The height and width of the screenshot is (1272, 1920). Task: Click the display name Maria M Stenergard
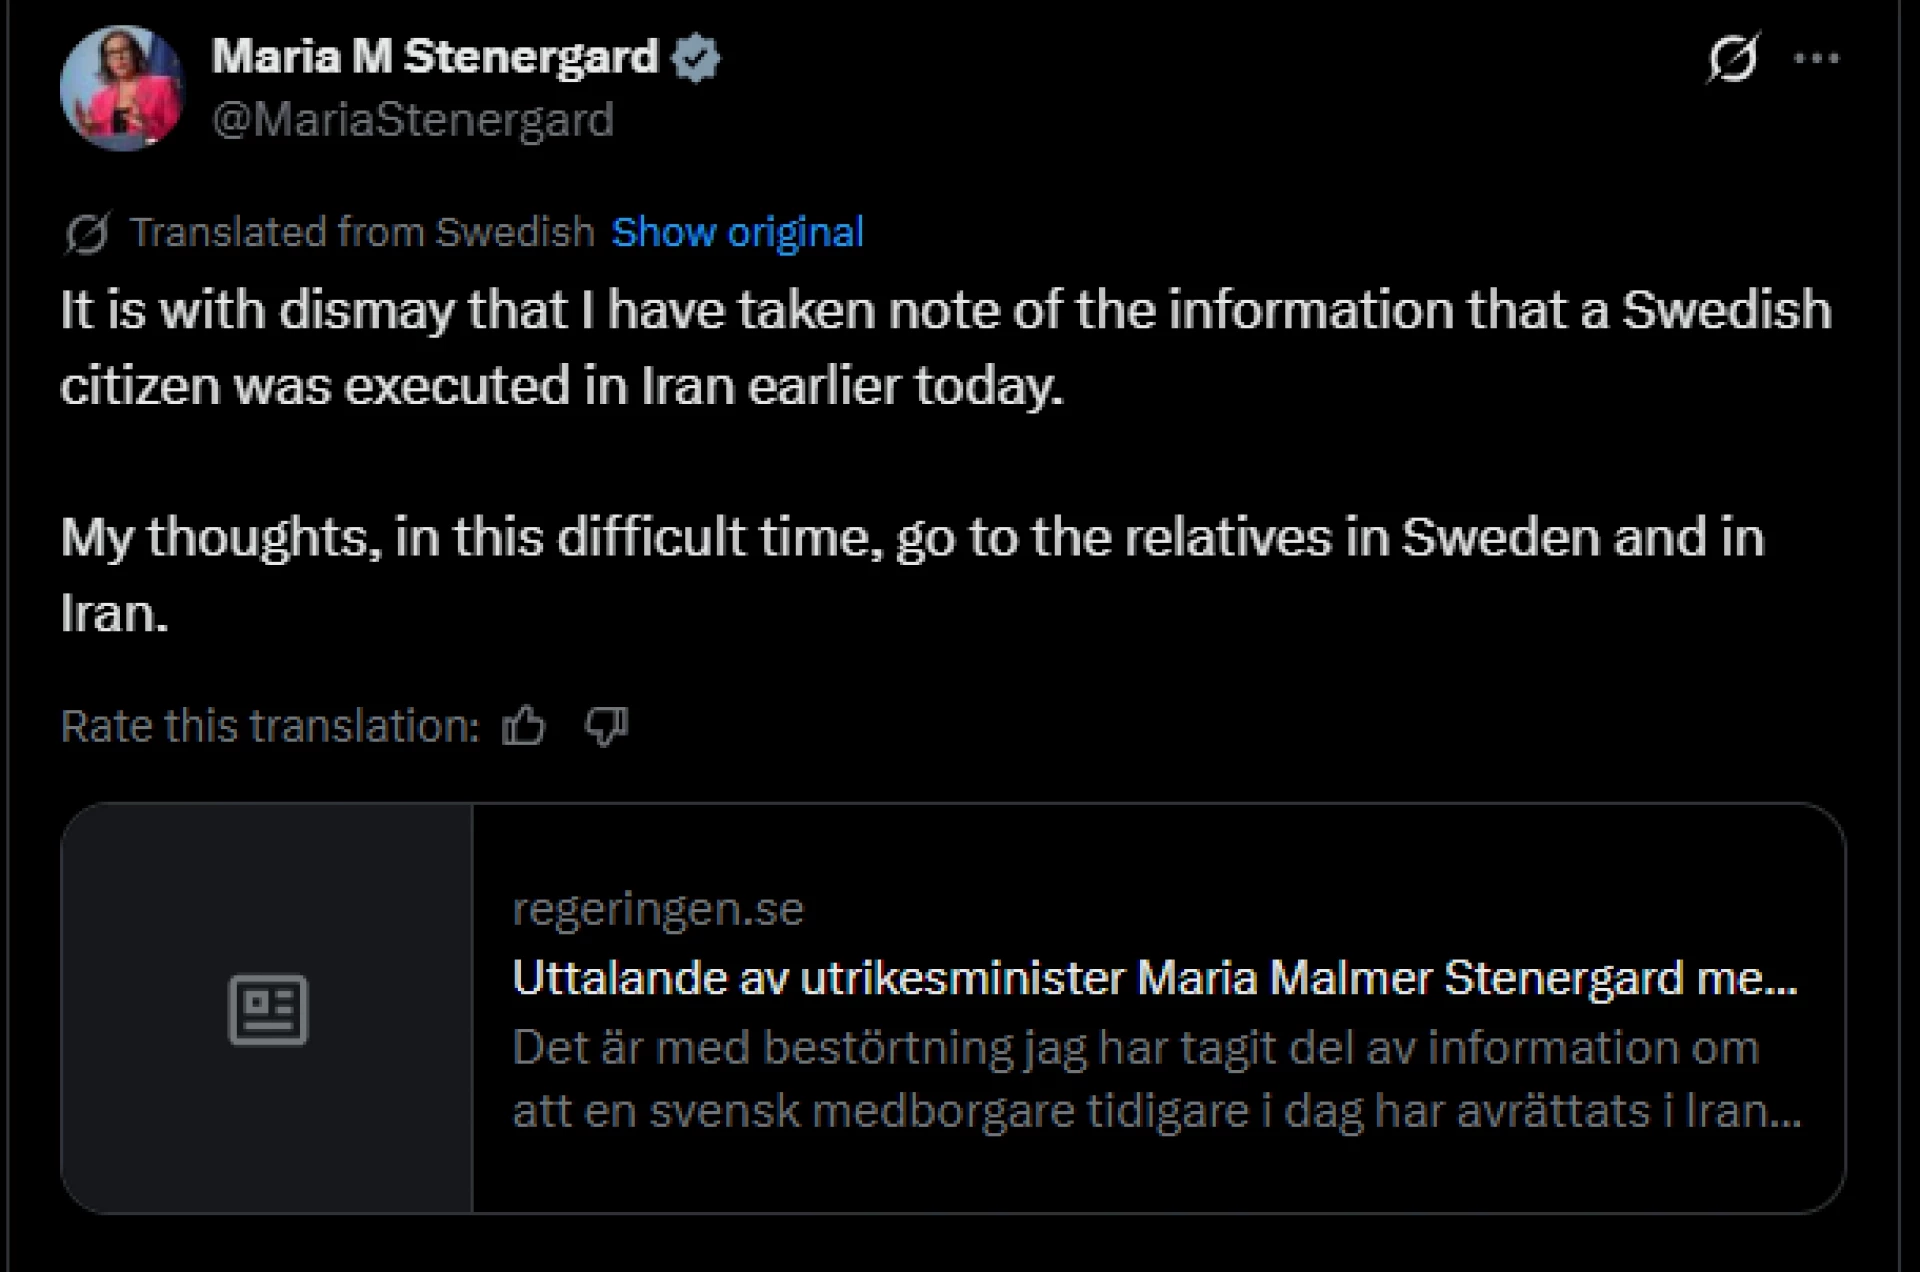(x=435, y=57)
